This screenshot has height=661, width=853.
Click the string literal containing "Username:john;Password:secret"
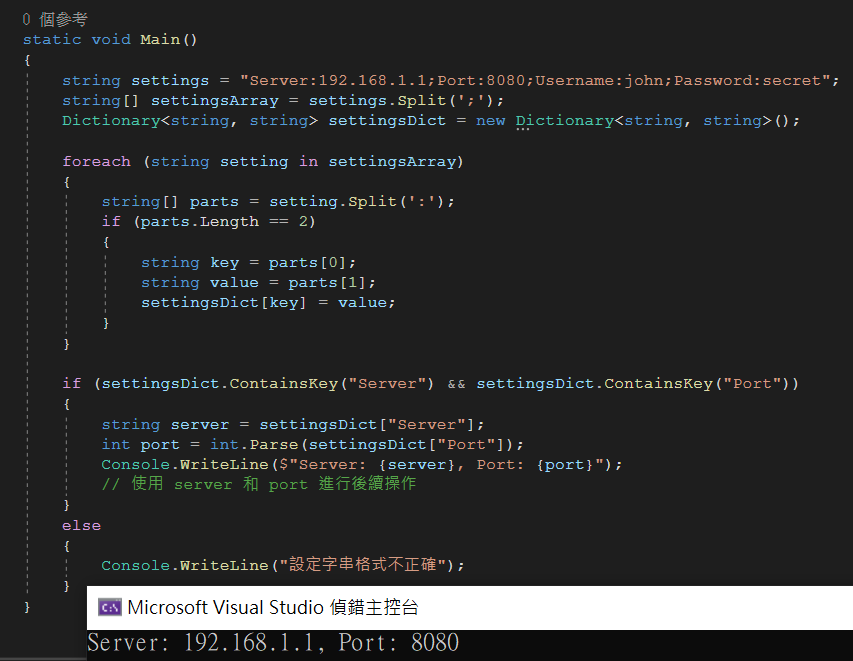coord(535,81)
